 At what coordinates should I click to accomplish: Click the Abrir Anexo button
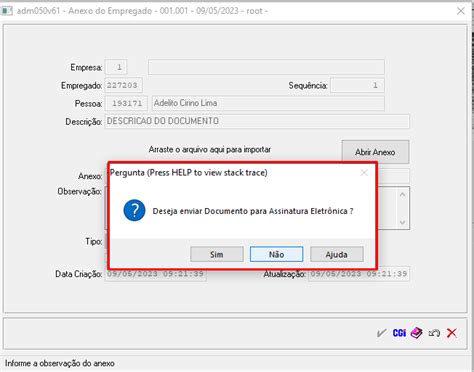coord(375,152)
